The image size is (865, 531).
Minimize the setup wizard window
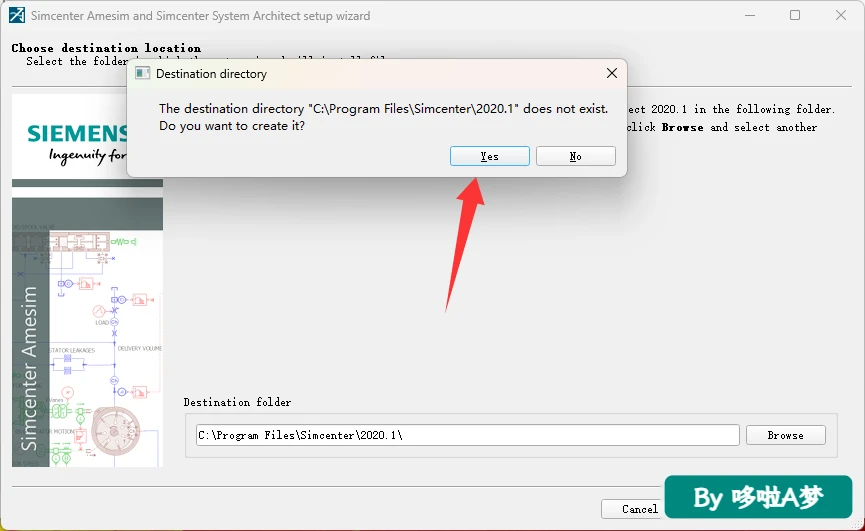[x=750, y=15]
